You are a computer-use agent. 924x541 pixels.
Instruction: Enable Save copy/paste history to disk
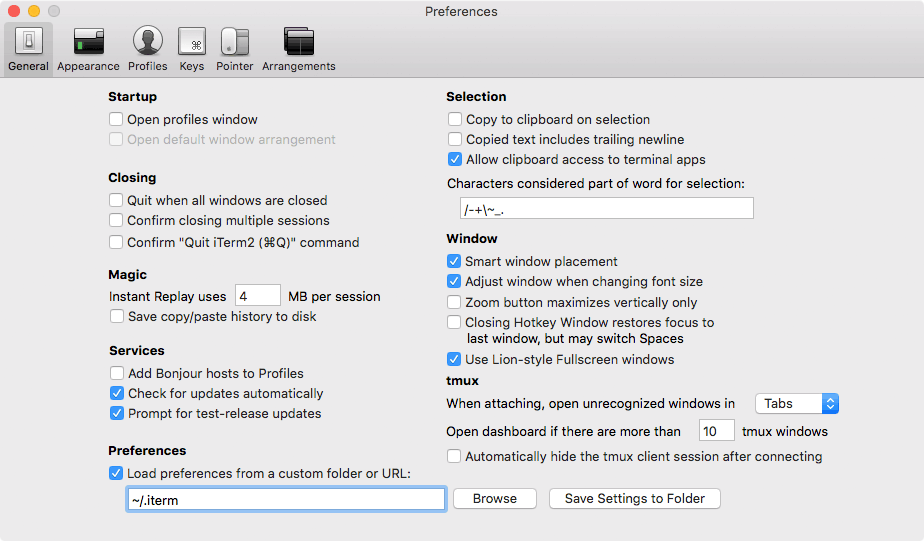tap(117, 316)
